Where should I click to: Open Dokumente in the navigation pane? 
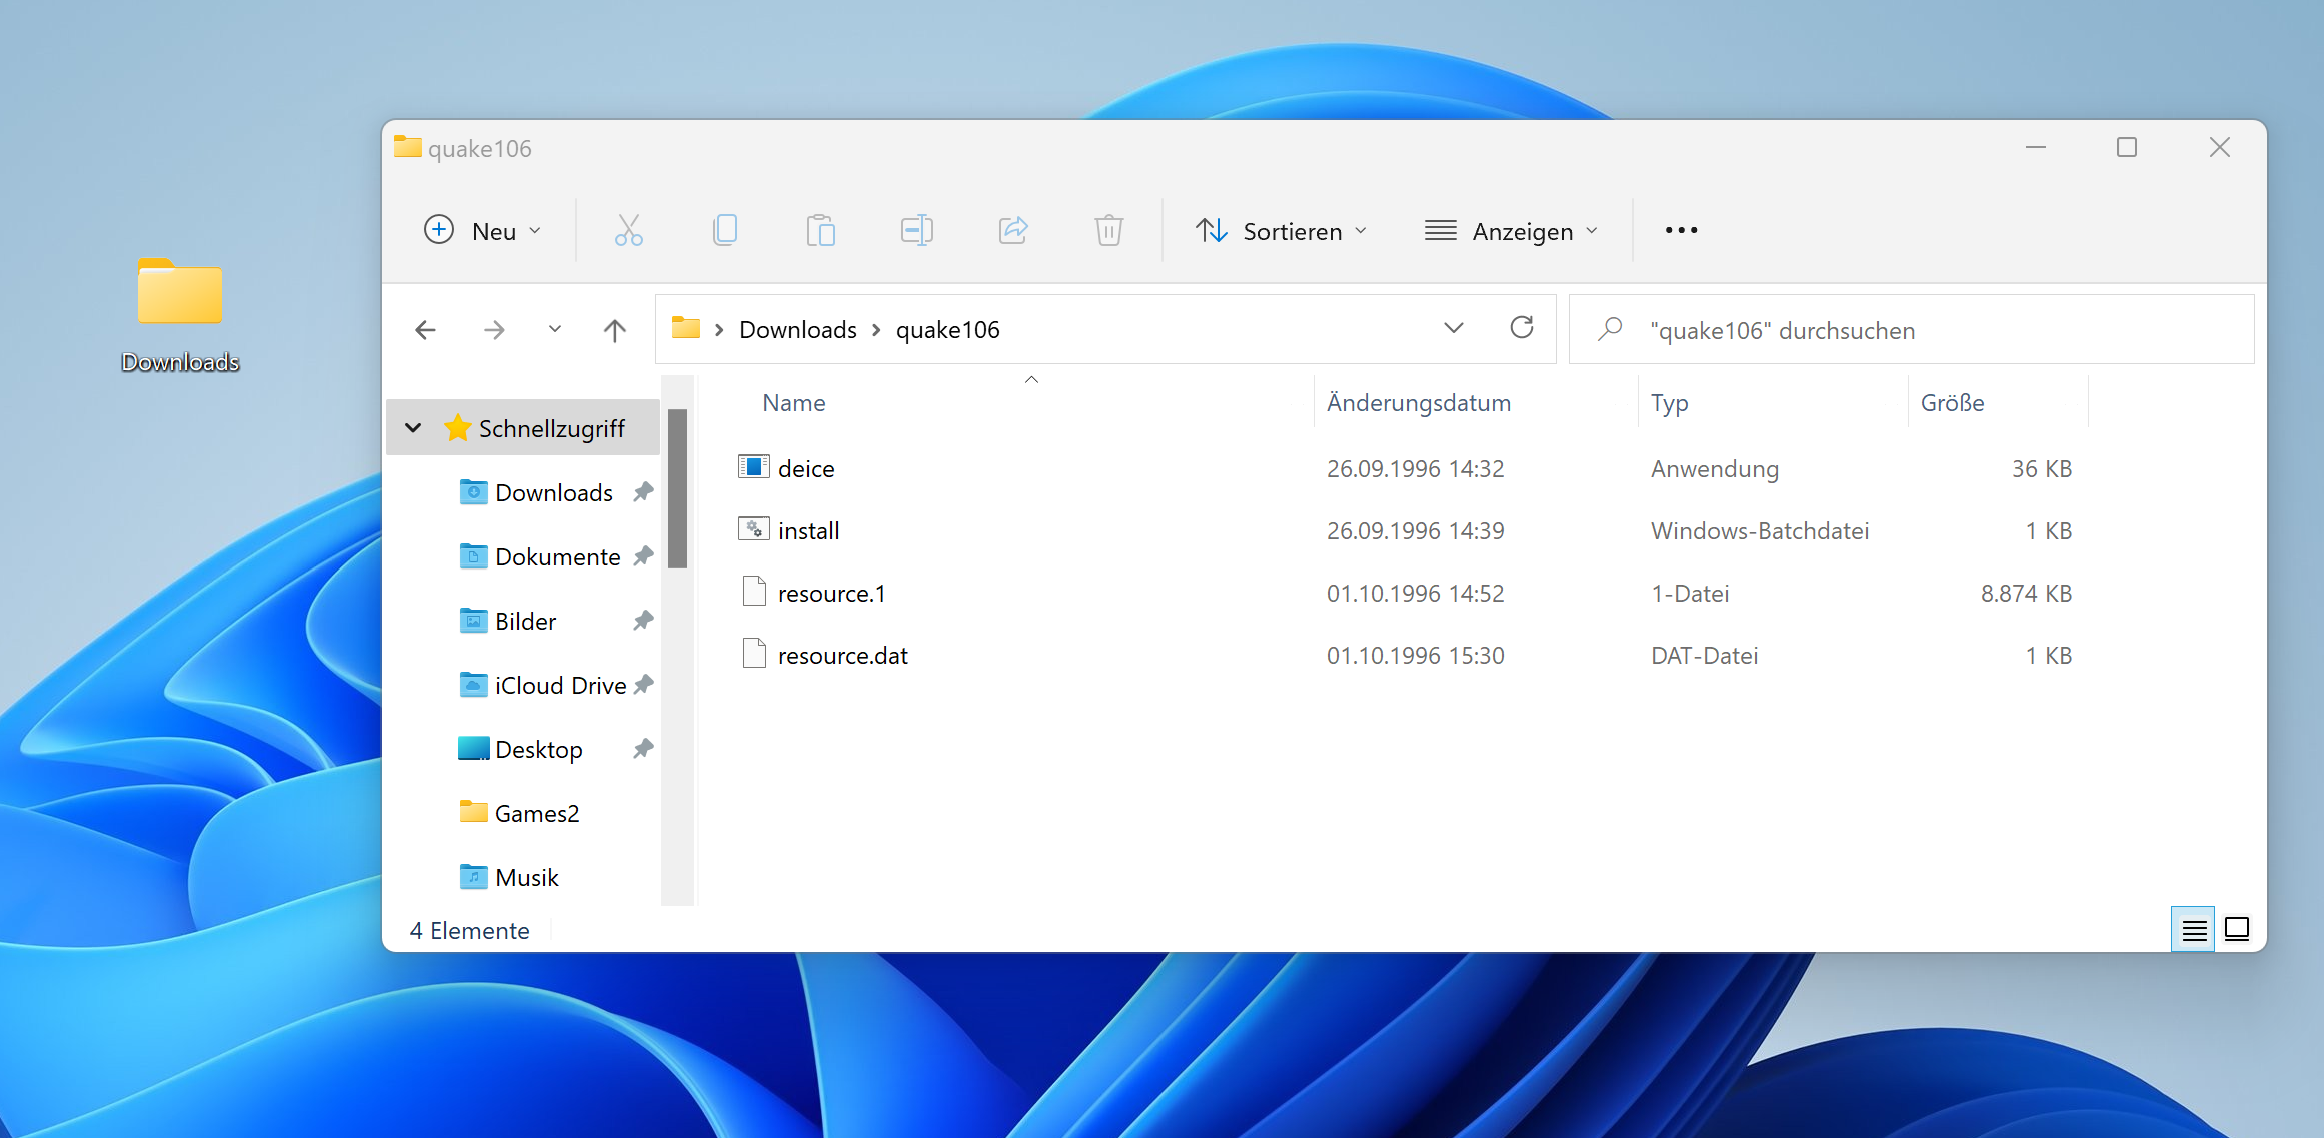point(558,556)
